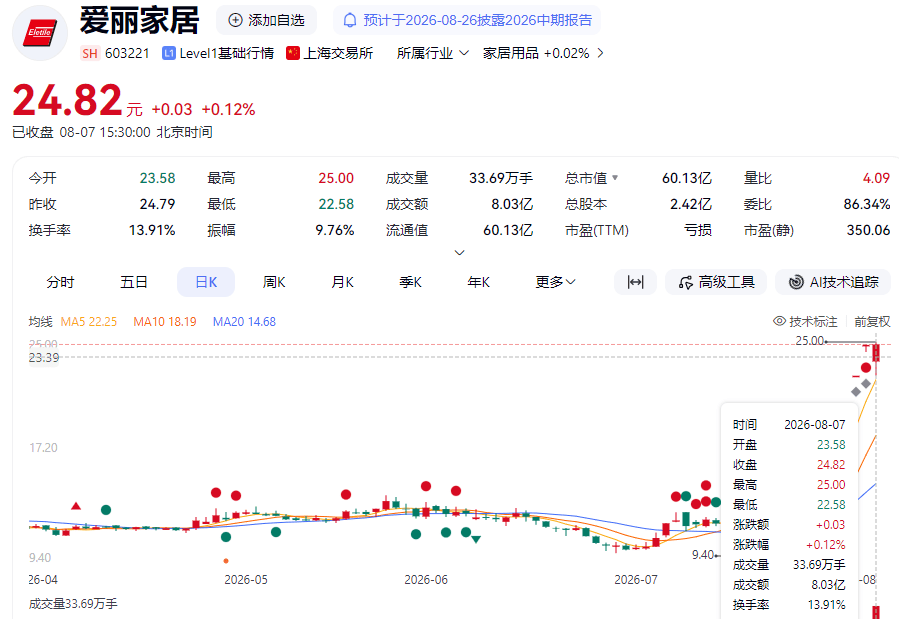Click the 振幅 9.76% value
The height and width of the screenshot is (619, 899).
tap(334, 230)
